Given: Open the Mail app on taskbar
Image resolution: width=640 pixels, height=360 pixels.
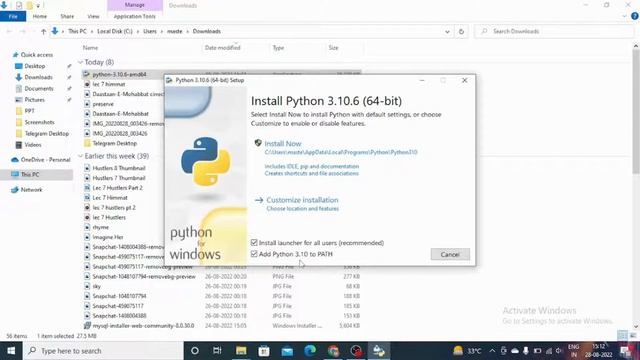Looking at the screenshot, I should pos(287,351).
